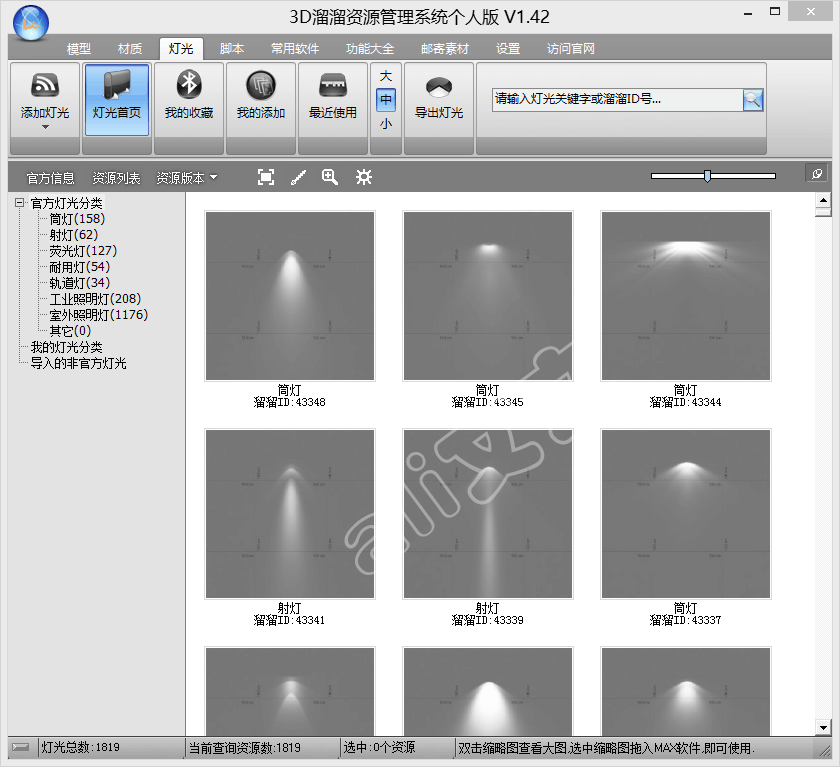Click the fullscreen frame toolbar icon
Viewport: 840px width, 767px height.
click(266, 177)
